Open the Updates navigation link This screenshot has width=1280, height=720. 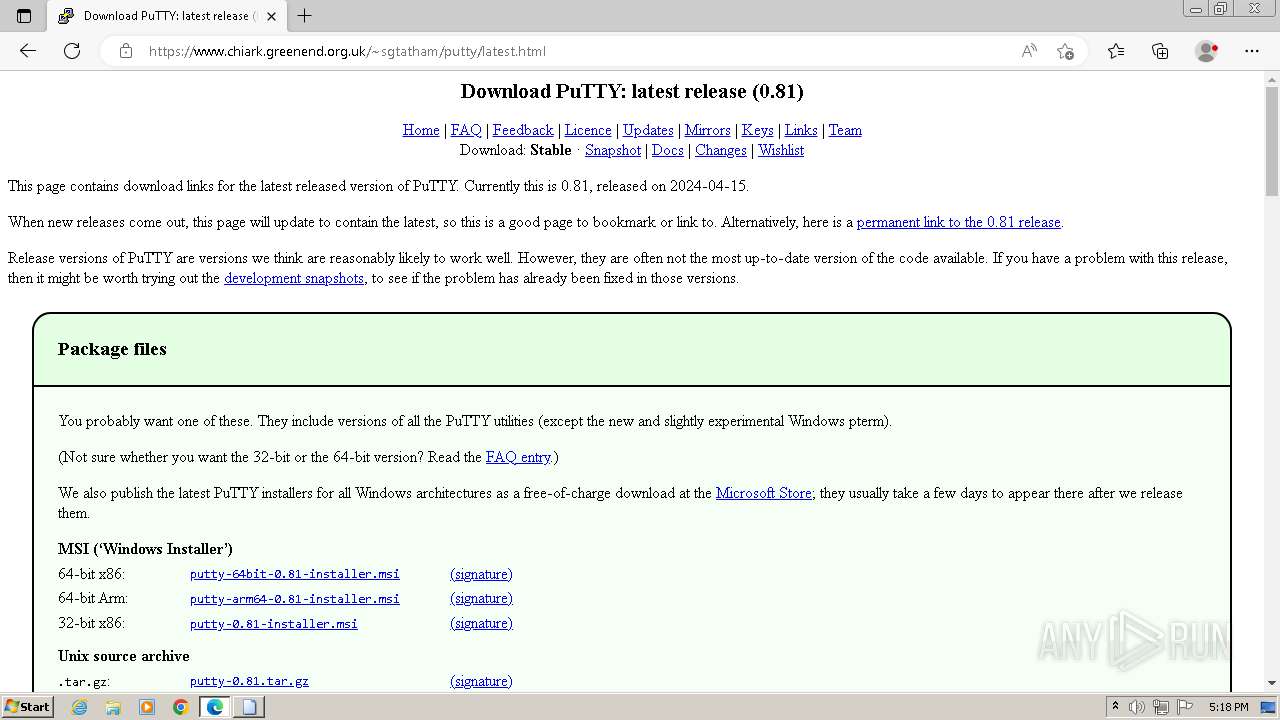[648, 130]
